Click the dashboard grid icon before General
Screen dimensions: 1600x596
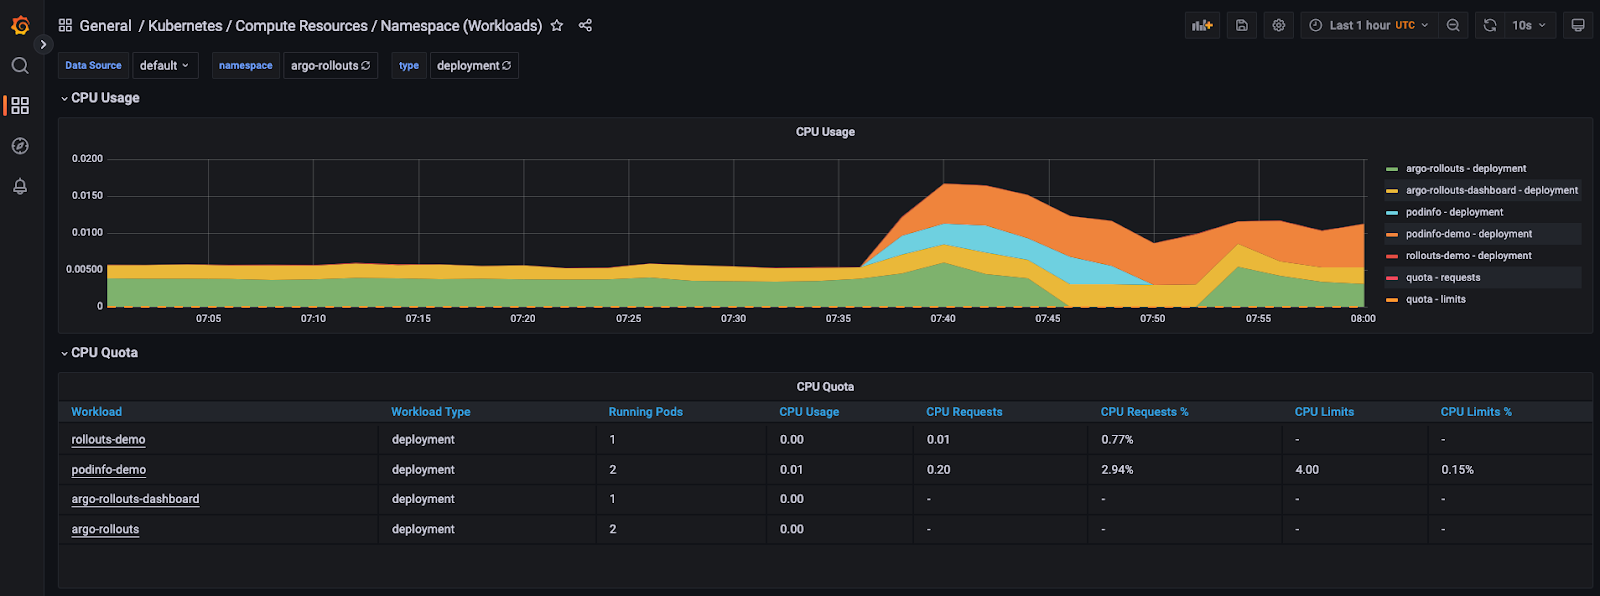(x=65, y=25)
